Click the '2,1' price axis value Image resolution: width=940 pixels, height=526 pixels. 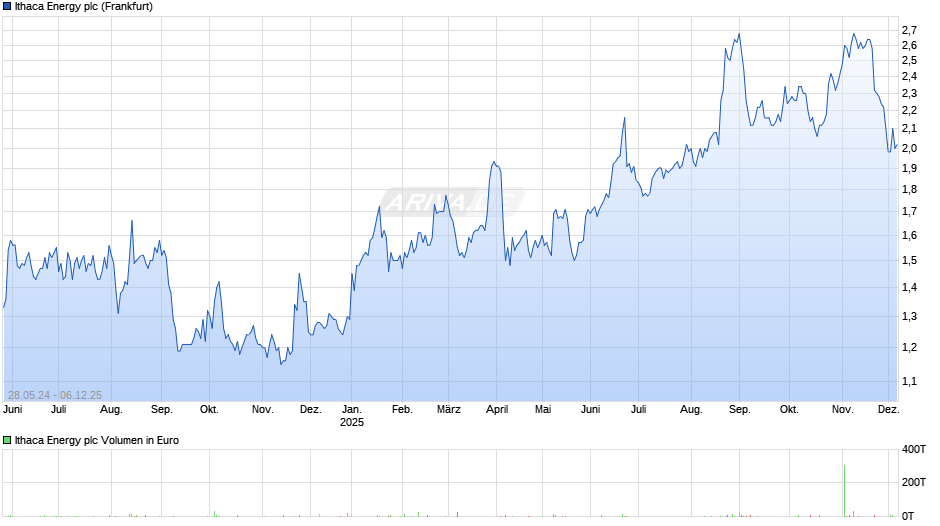(909, 128)
